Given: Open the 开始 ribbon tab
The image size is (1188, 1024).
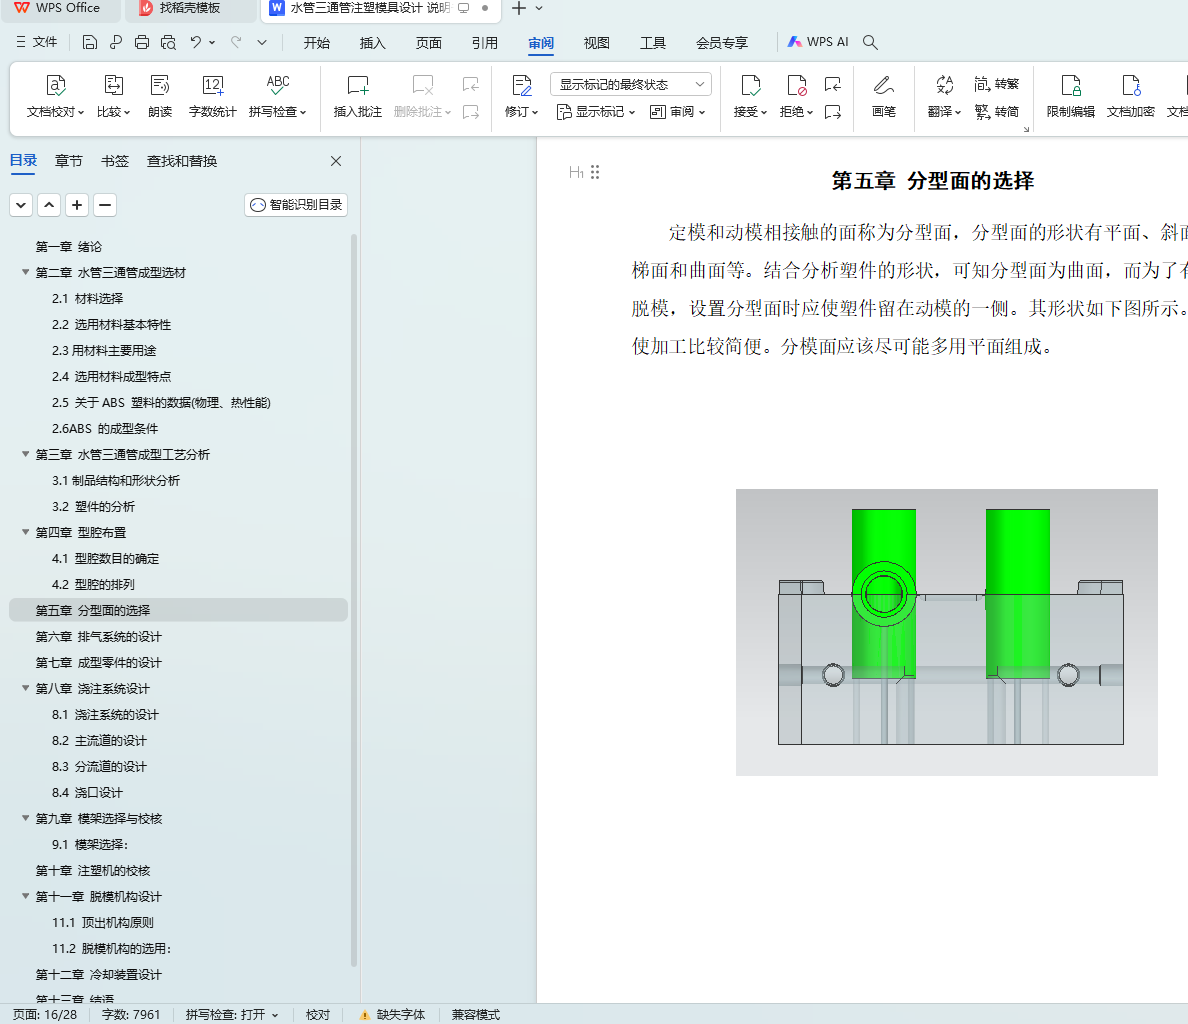Looking at the screenshot, I should tap(317, 43).
